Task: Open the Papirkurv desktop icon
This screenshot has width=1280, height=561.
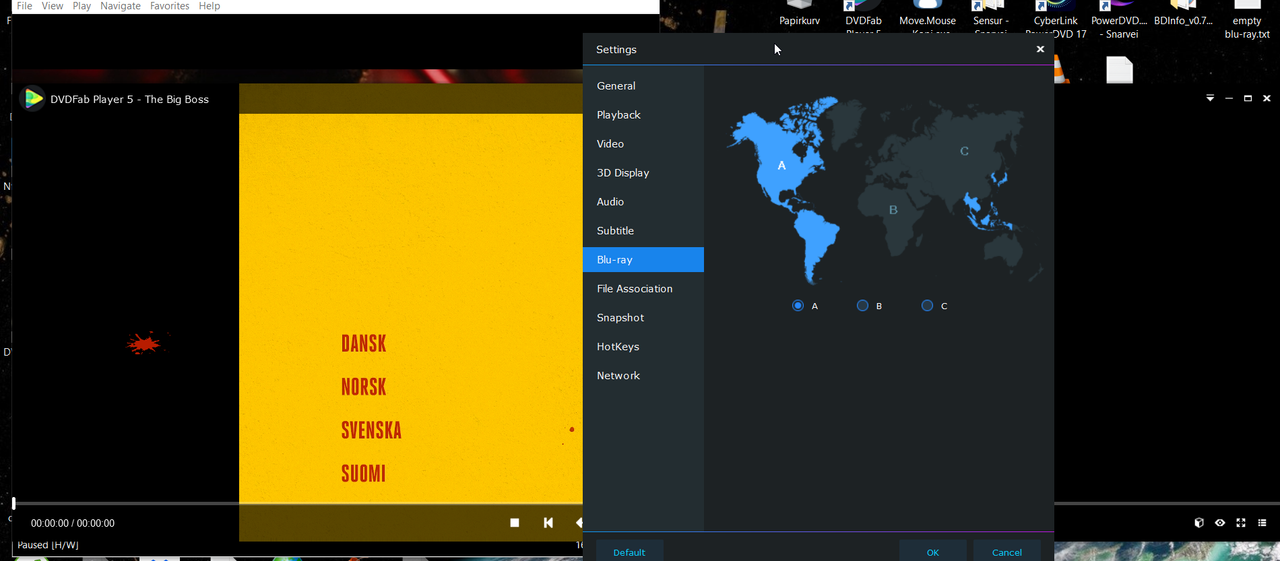Action: click(800, 14)
